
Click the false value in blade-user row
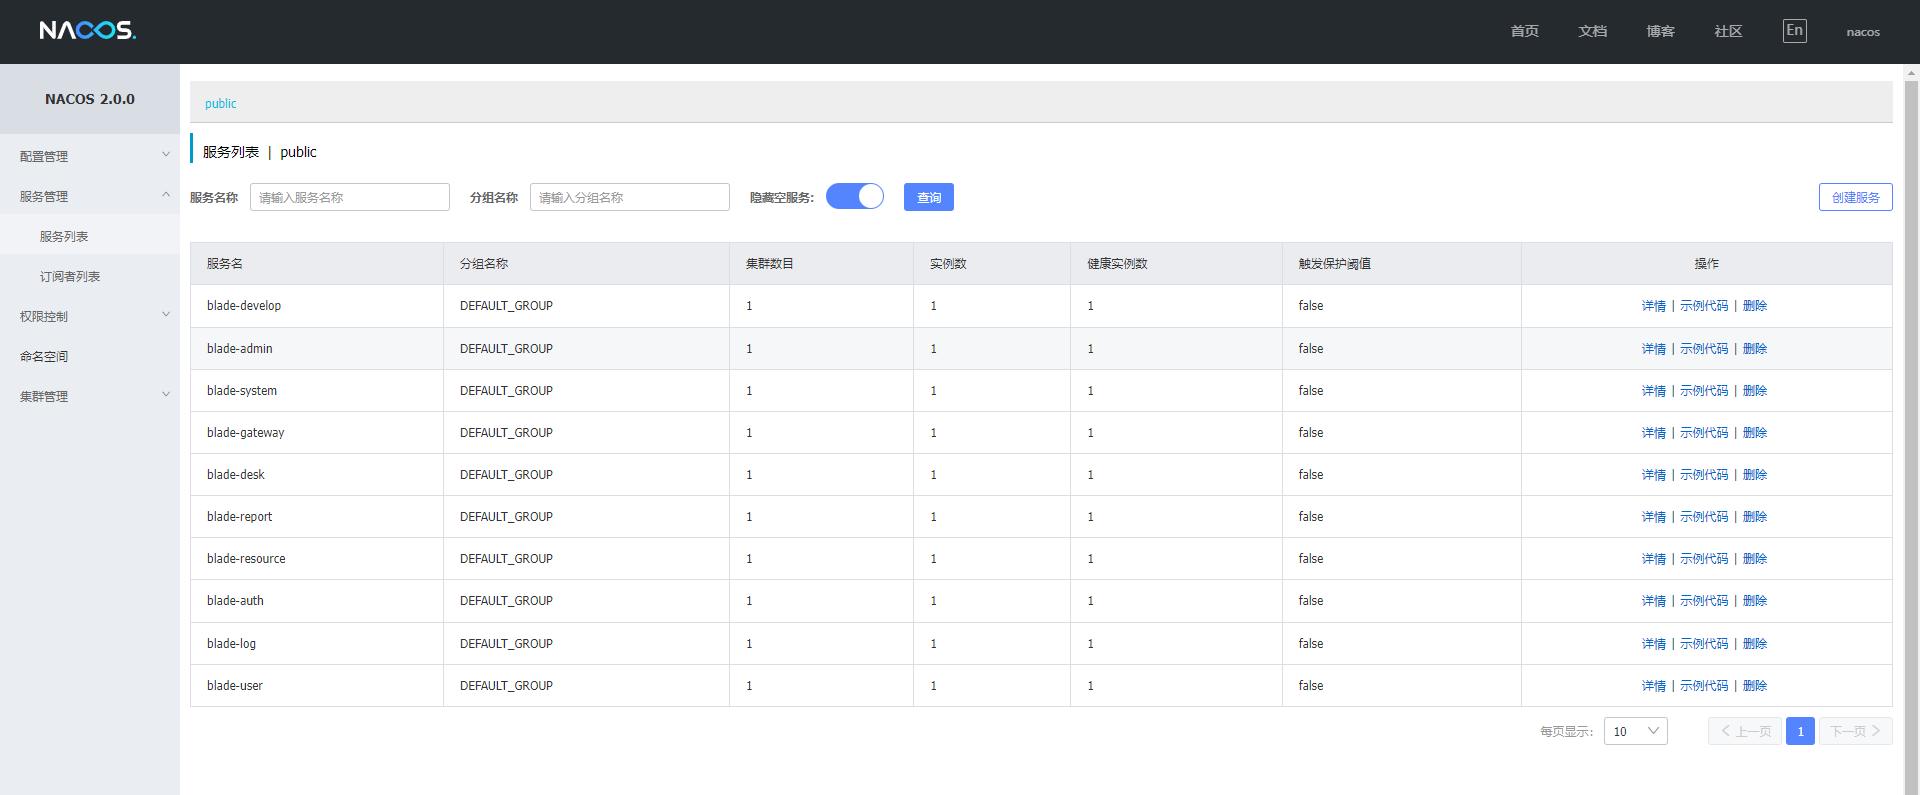point(1311,686)
